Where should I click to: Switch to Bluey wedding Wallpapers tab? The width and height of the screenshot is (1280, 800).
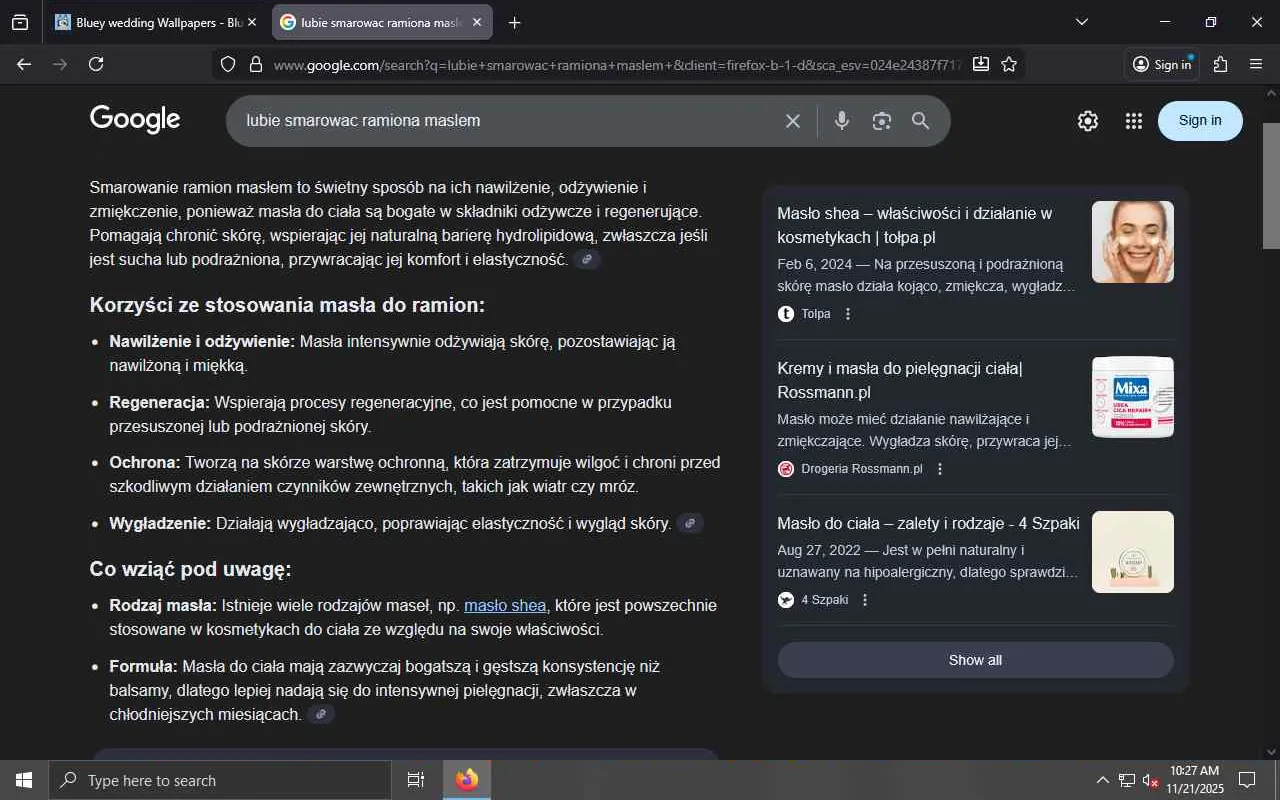coord(157,22)
